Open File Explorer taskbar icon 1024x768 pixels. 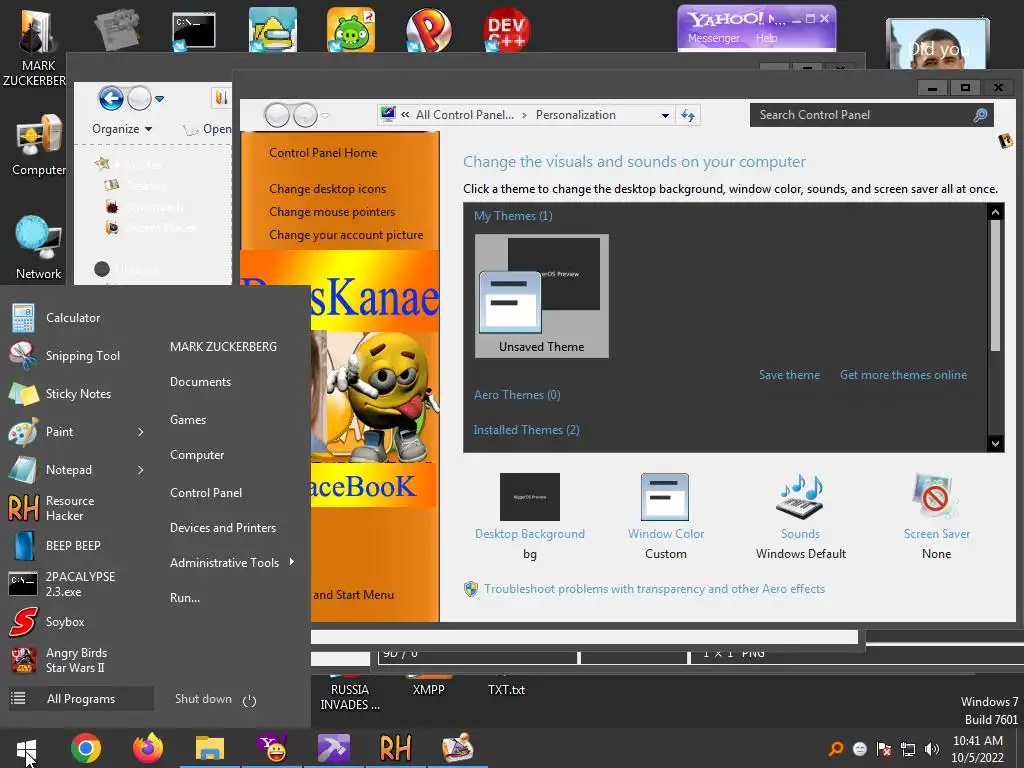(210, 748)
